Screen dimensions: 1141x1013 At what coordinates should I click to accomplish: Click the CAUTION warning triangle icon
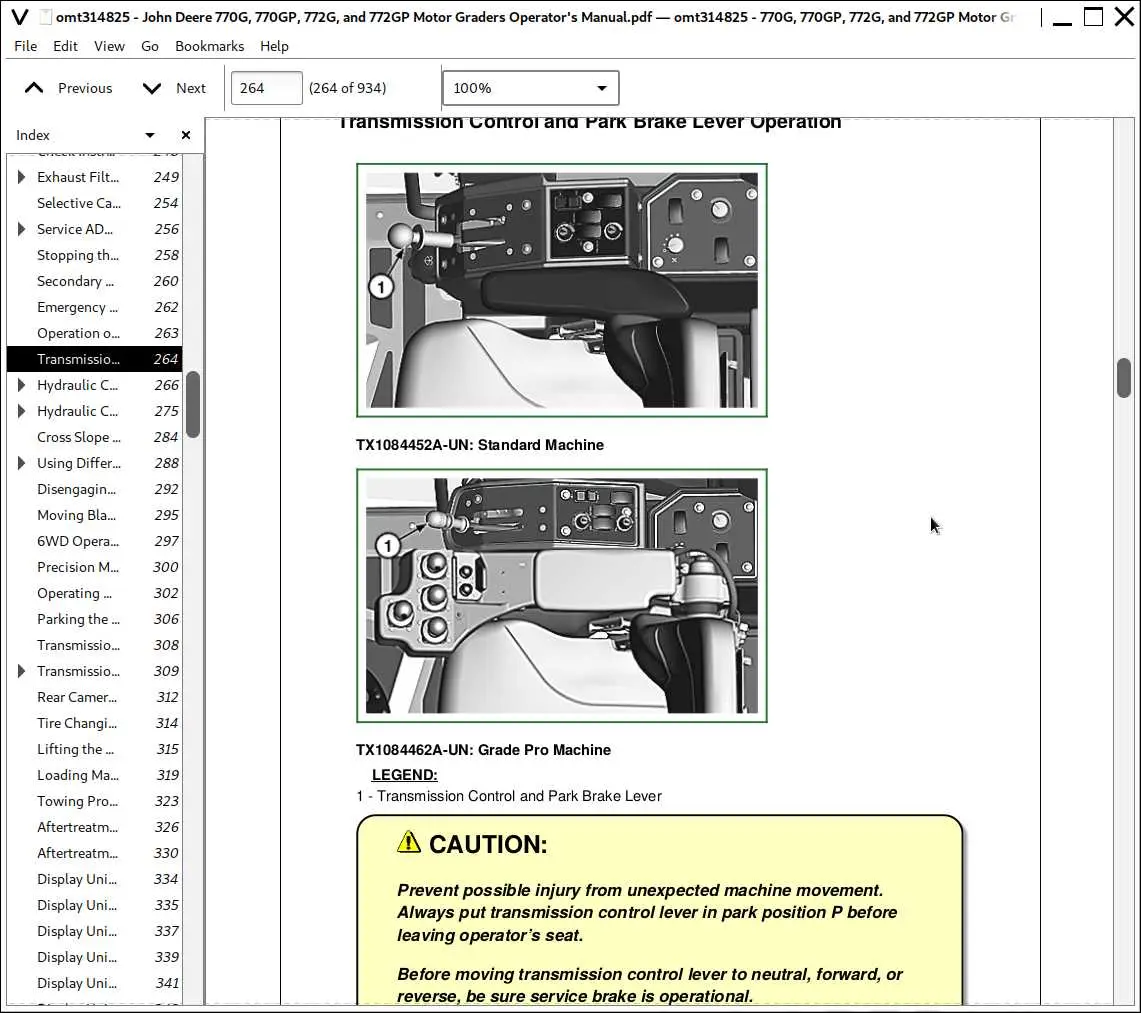tap(409, 842)
